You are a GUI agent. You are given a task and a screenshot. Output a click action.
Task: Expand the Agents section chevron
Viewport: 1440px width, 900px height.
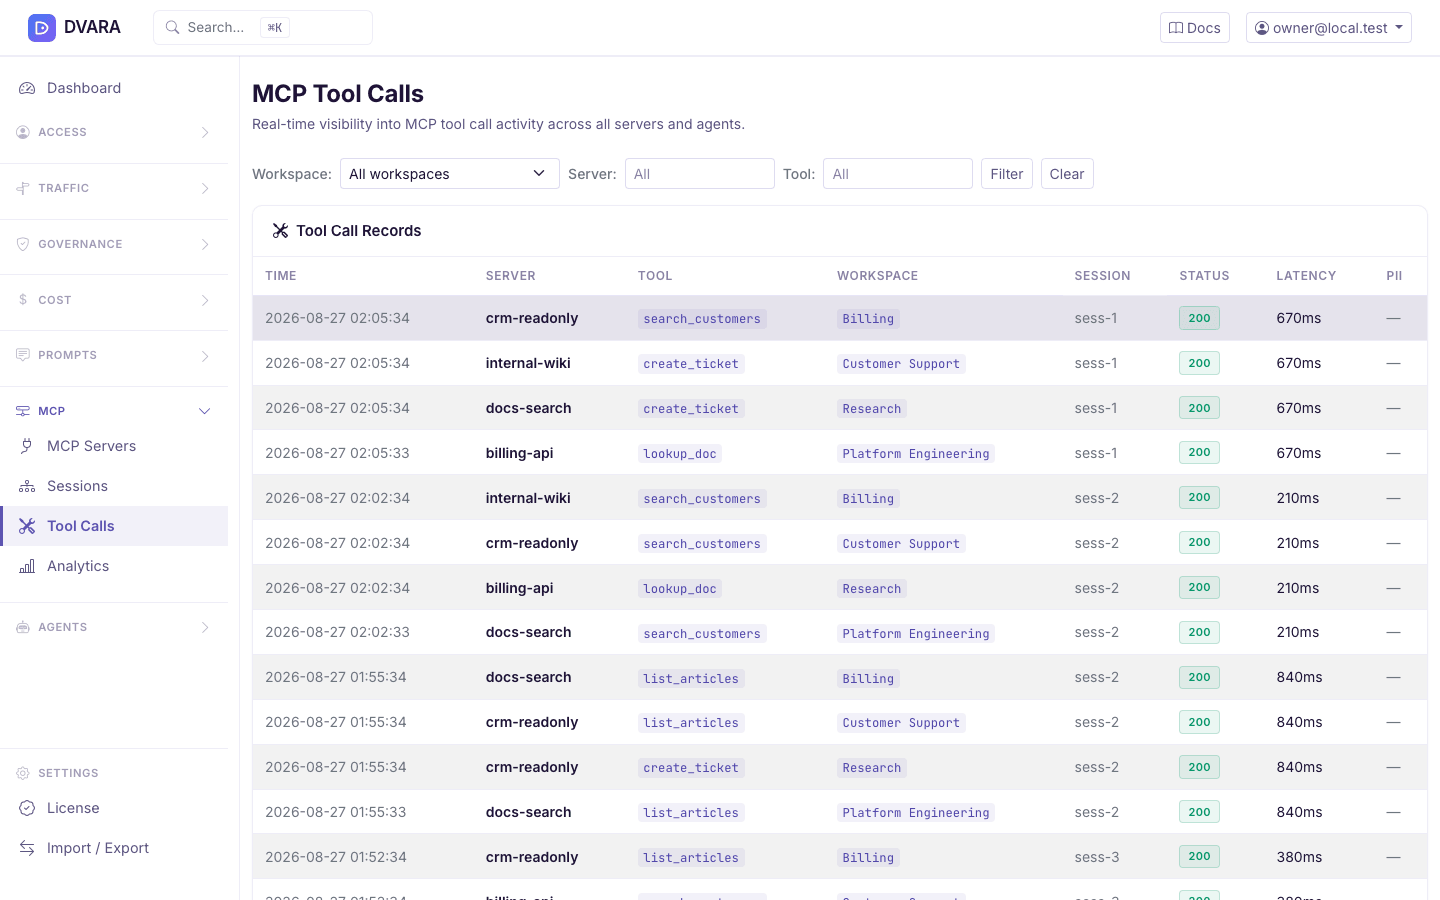tap(205, 627)
